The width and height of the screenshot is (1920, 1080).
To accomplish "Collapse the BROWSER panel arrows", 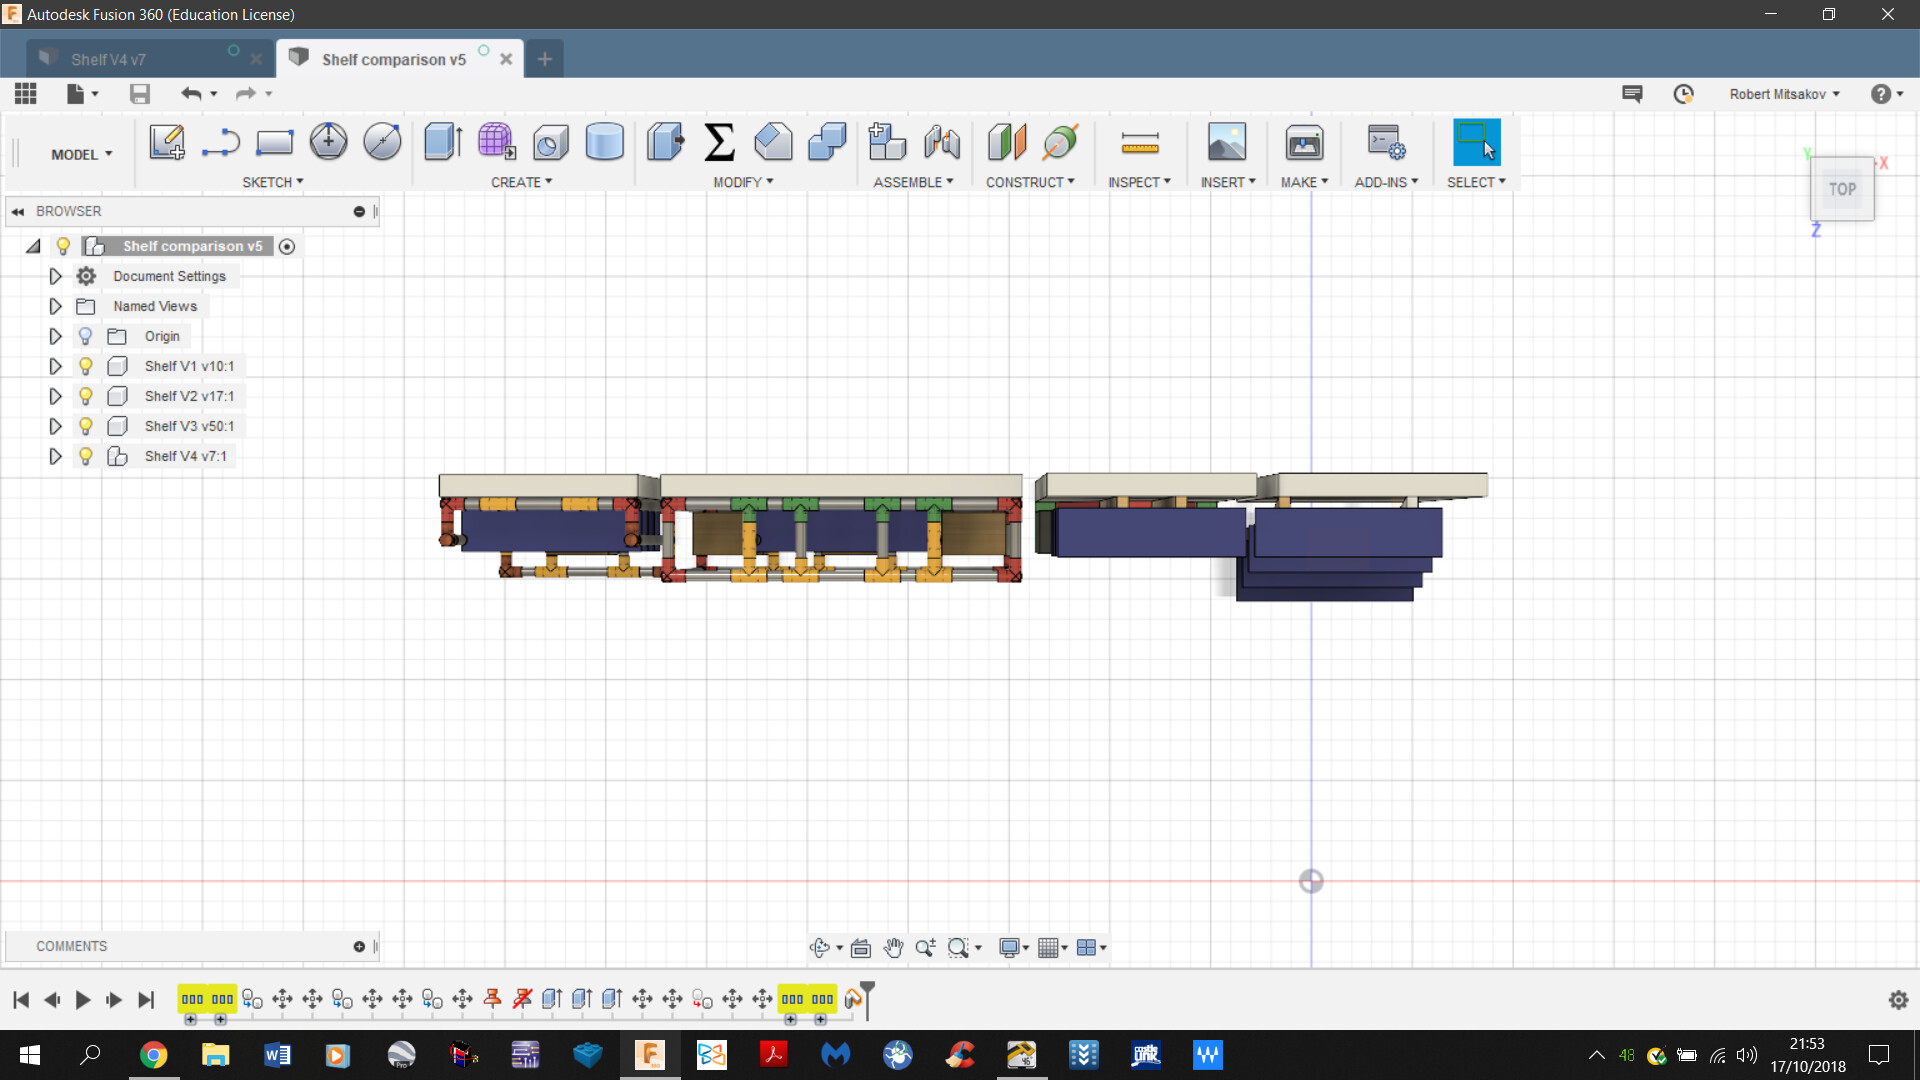I will pyautogui.click(x=18, y=212).
